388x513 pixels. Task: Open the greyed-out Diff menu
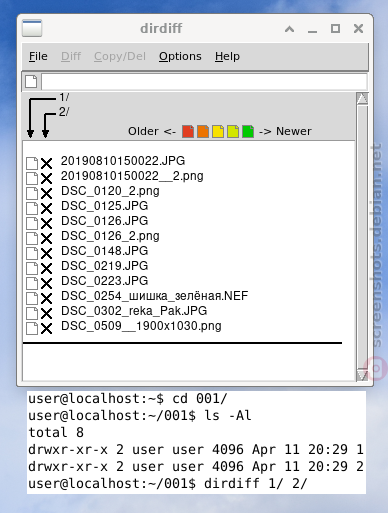click(x=71, y=56)
